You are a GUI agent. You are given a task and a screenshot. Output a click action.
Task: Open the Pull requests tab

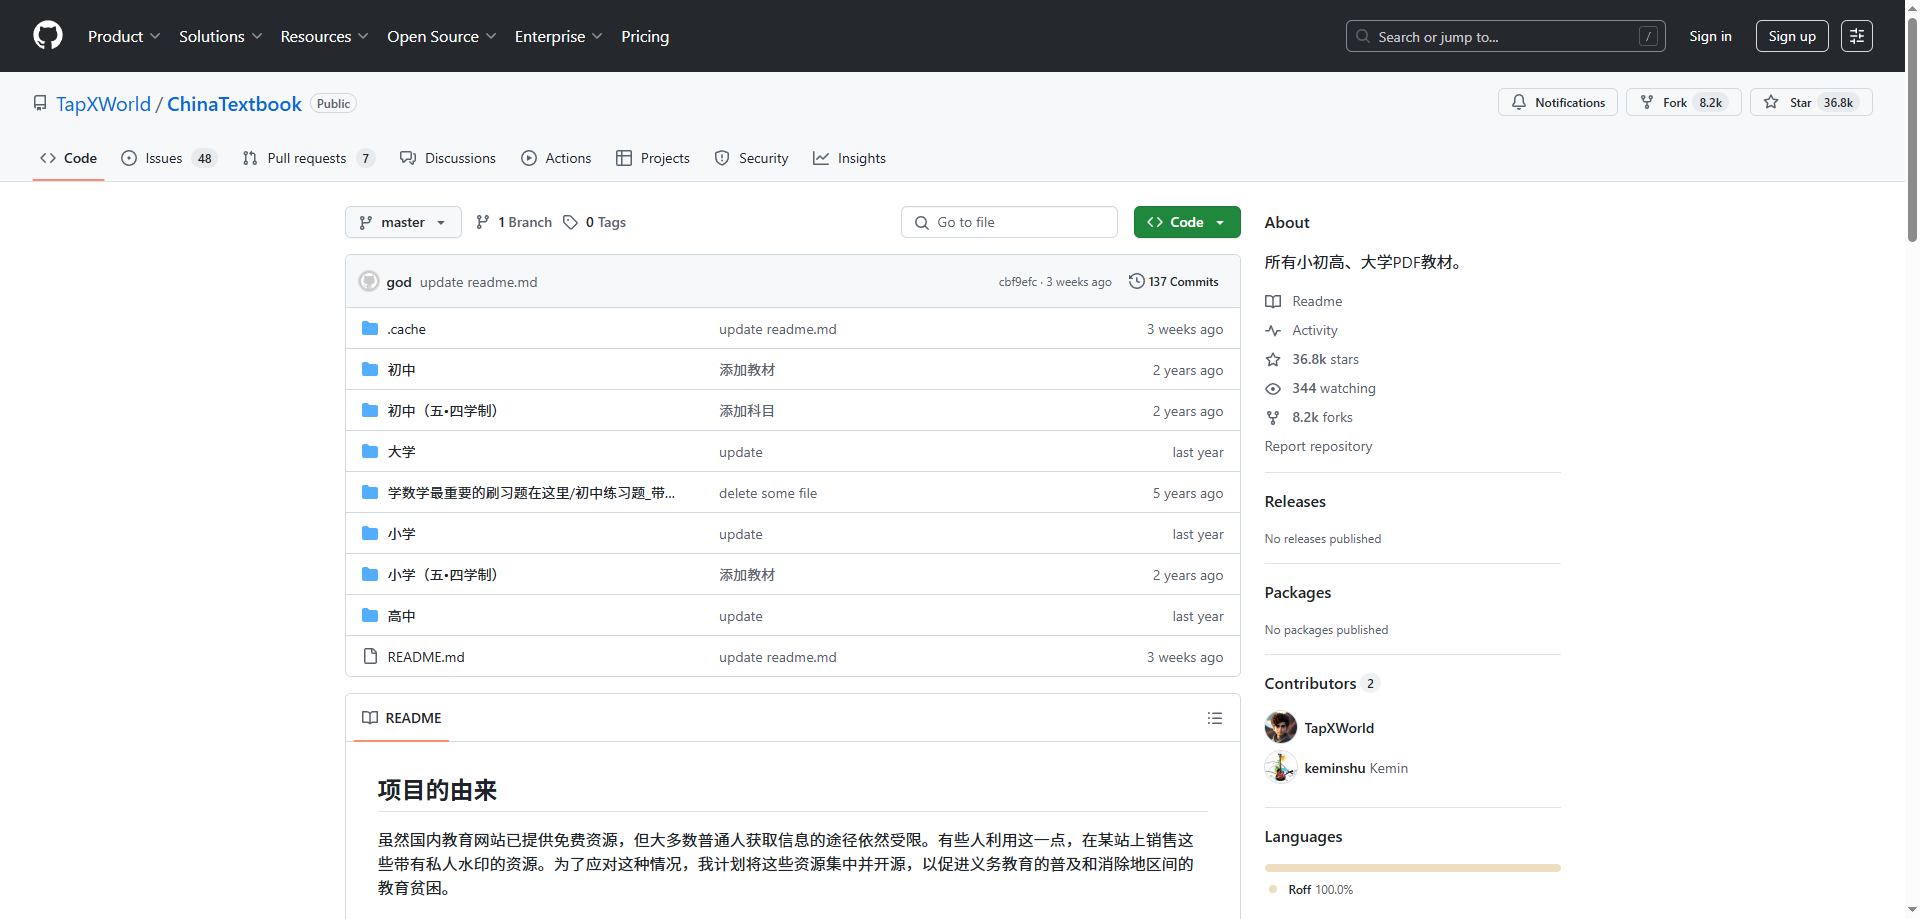point(307,158)
